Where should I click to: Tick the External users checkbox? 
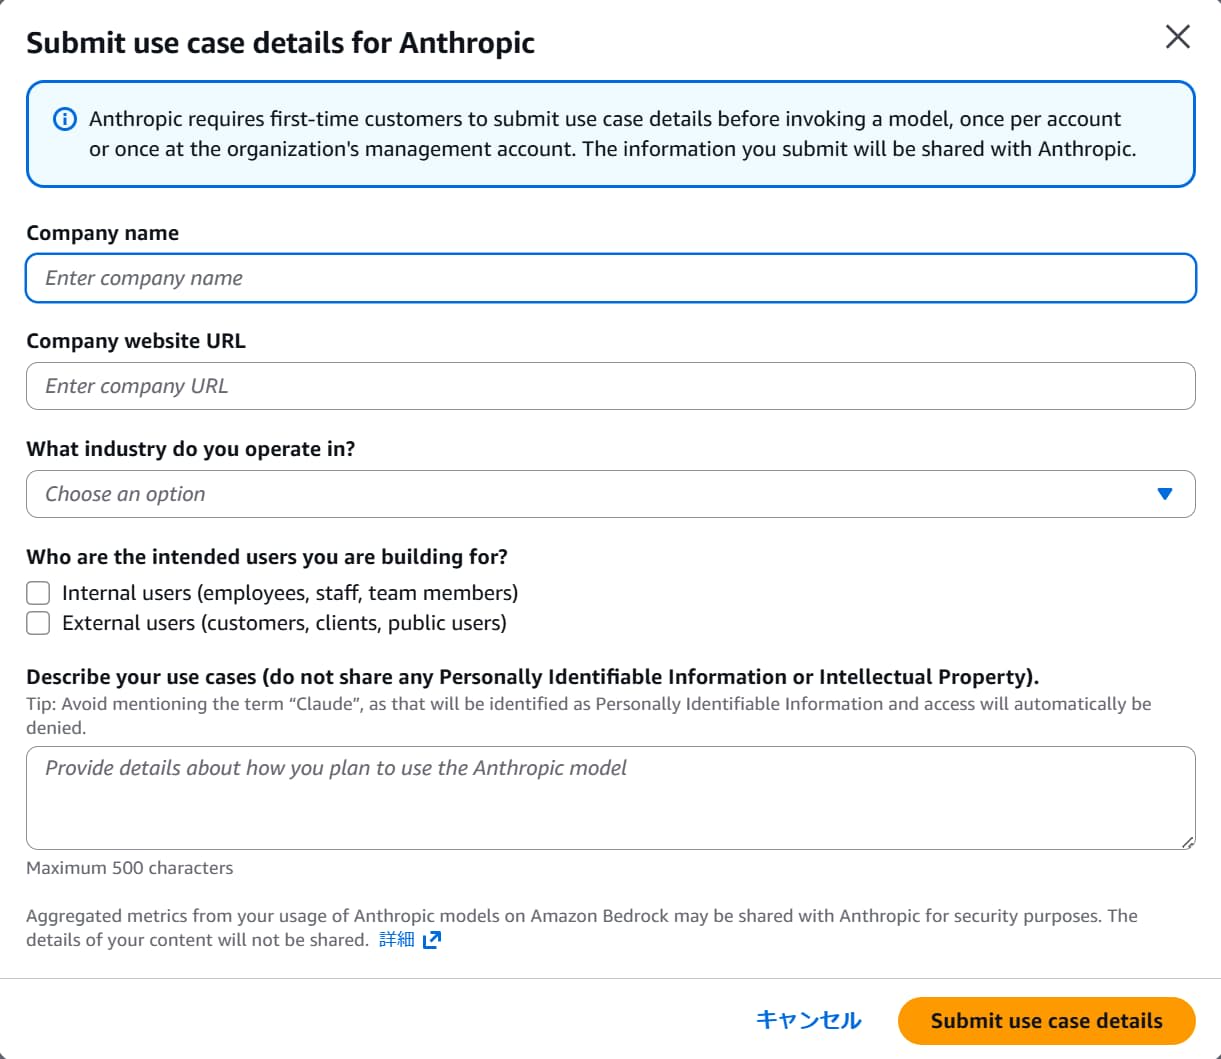38,623
